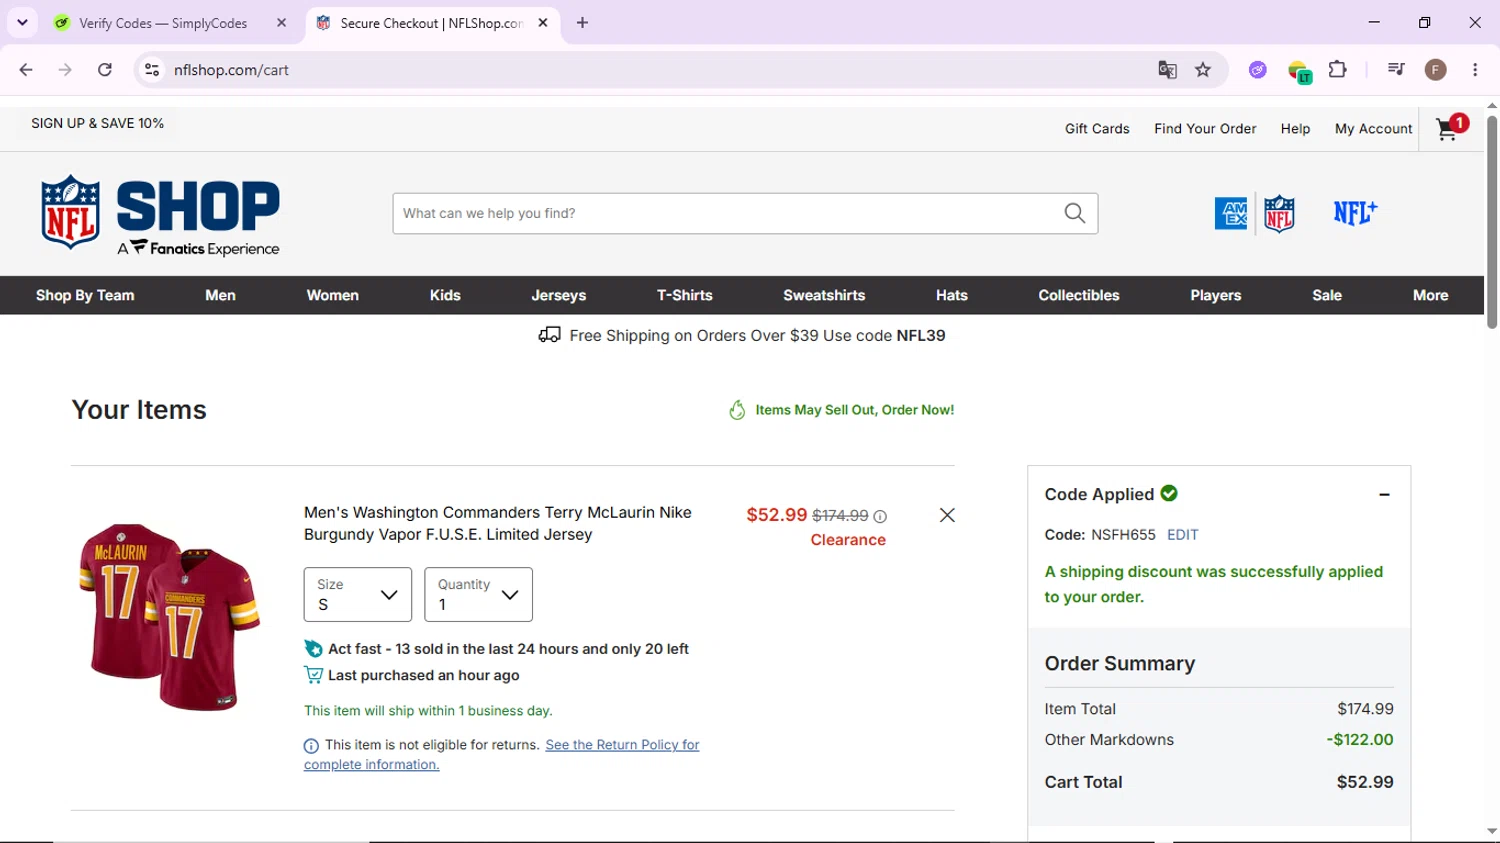Screen dimensions: 1500x843
Task: Open the Men menu
Action: [x=220, y=295]
